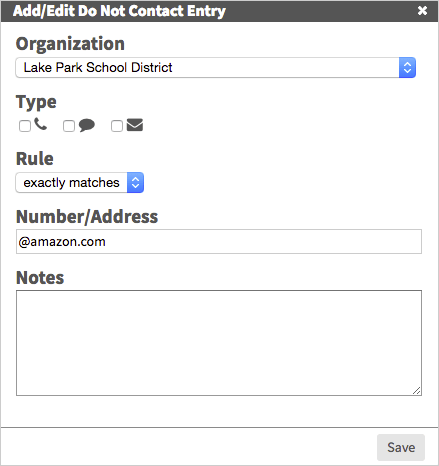The image size is (439, 466).
Task: Click the Organization heading label
Action: click(70, 44)
